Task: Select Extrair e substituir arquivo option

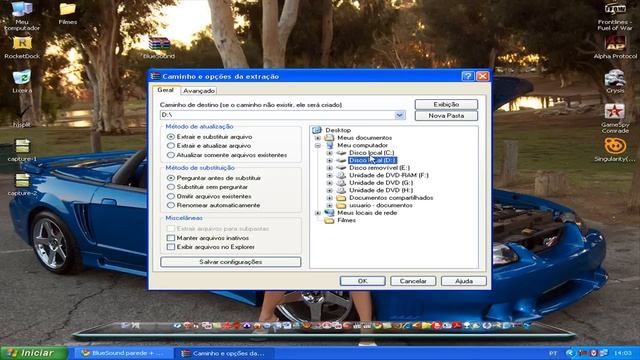Action: click(171, 137)
